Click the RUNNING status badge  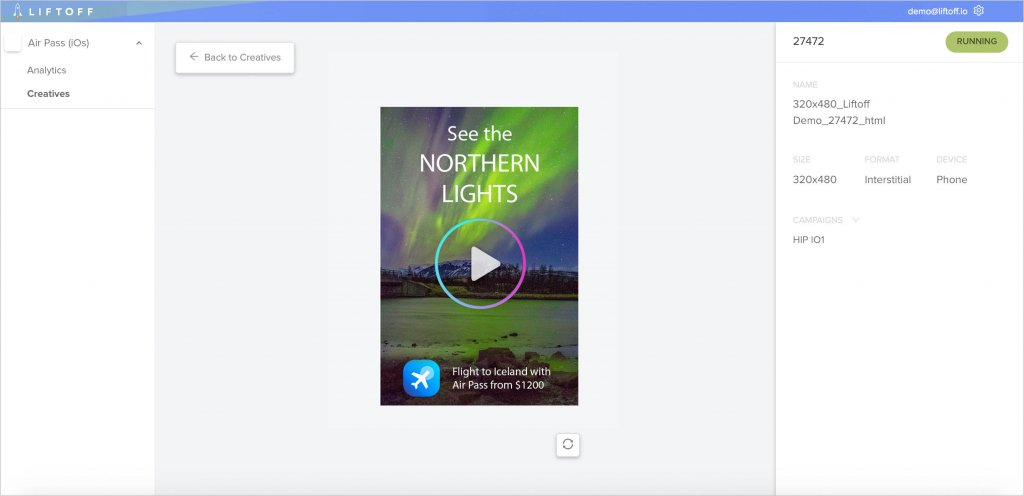click(976, 42)
